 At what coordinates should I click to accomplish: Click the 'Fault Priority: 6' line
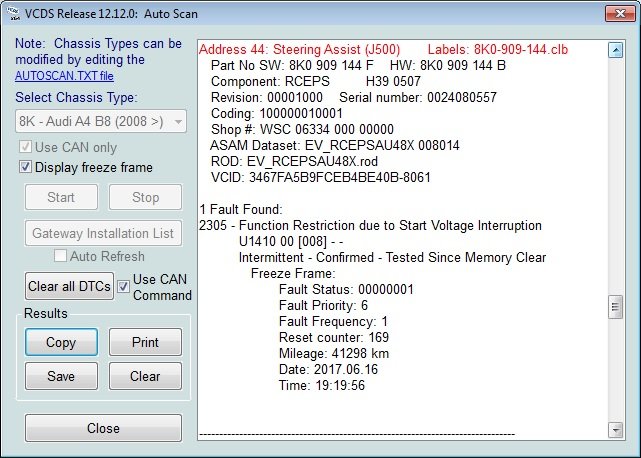pyautogui.click(x=323, y=305)
